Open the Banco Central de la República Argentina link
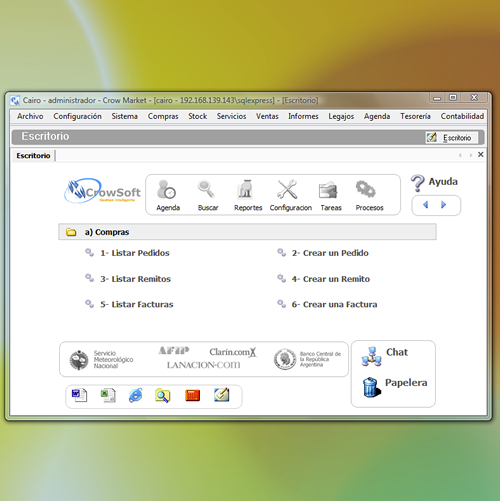The width and height of the screenshot is (500, 501). [307, 359]
